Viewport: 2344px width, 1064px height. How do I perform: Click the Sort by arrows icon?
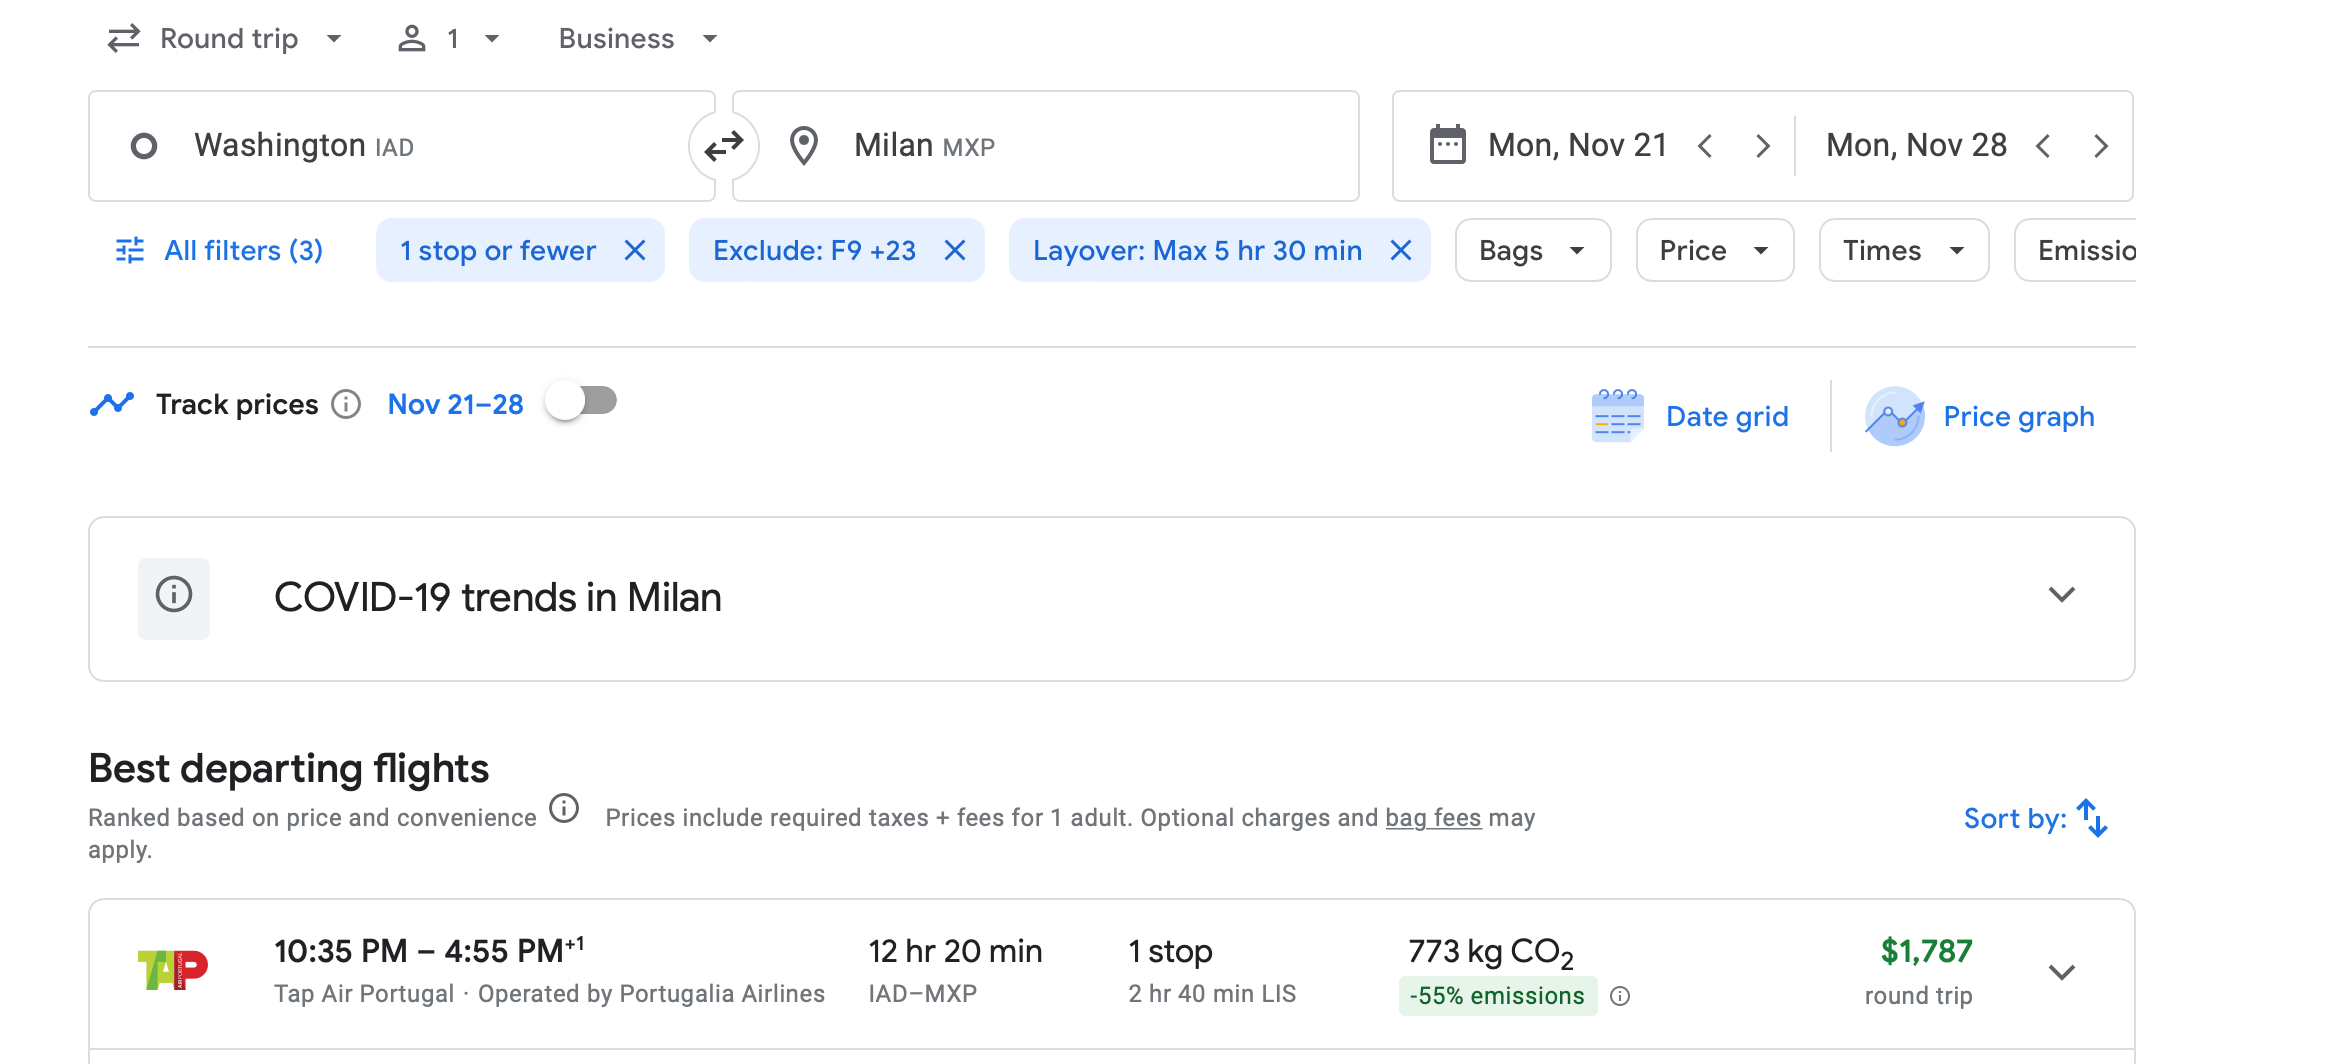coord(2092,818)
